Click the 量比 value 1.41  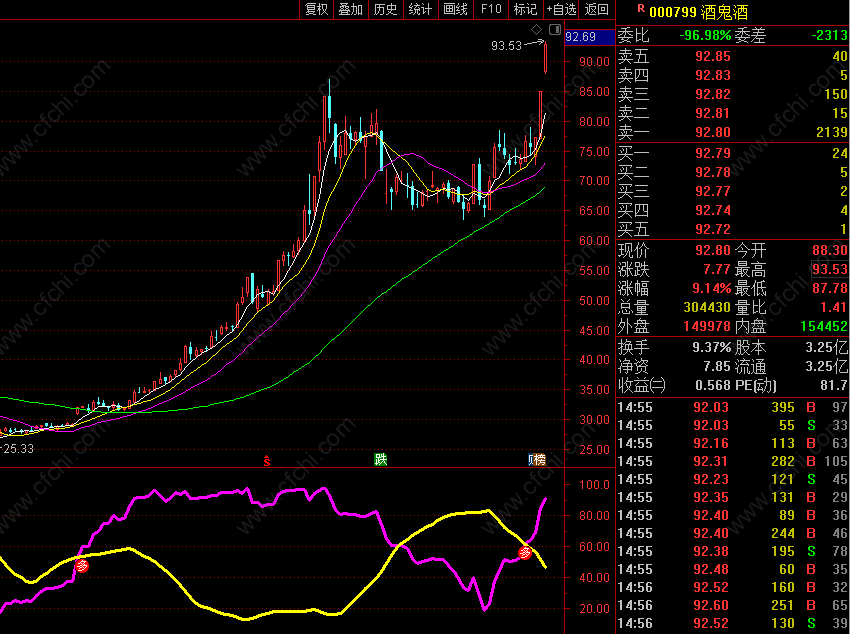(x=833, y=307)
